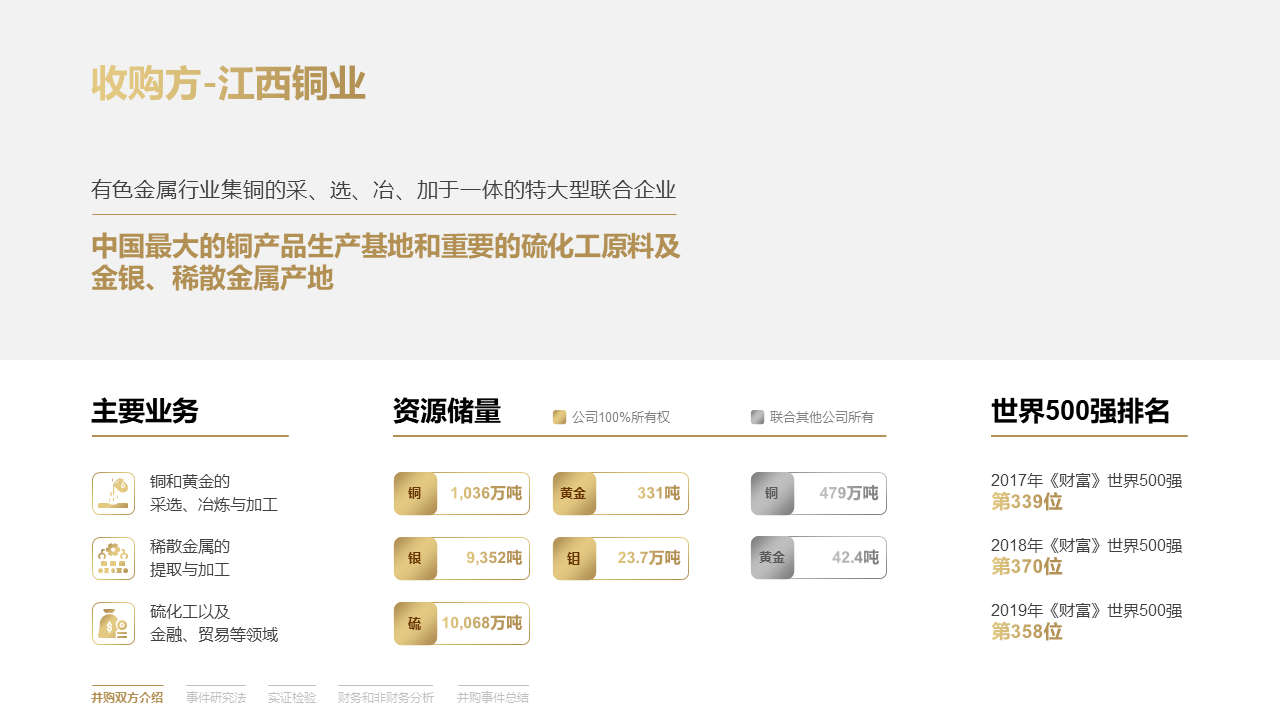Click the copper smelting icon beside 铜和黄金的
The height and width of the screenshot is (720, 1280).
click(x=113, y=494)
